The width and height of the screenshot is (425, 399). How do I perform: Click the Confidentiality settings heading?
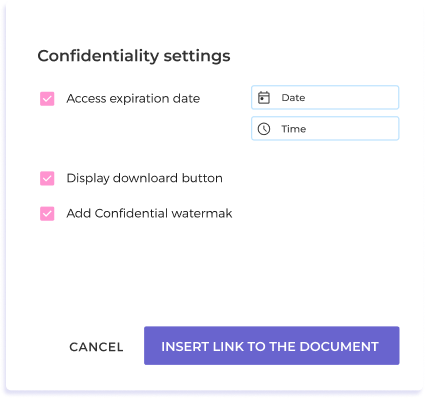click(x=134, y=56)
